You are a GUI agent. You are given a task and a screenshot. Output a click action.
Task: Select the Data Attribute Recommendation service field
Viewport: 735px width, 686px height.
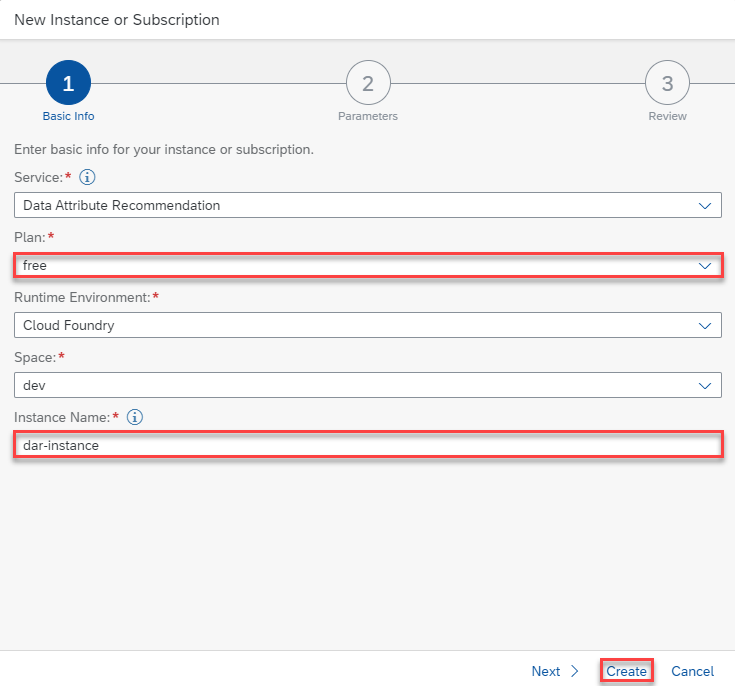pos(368,205)
